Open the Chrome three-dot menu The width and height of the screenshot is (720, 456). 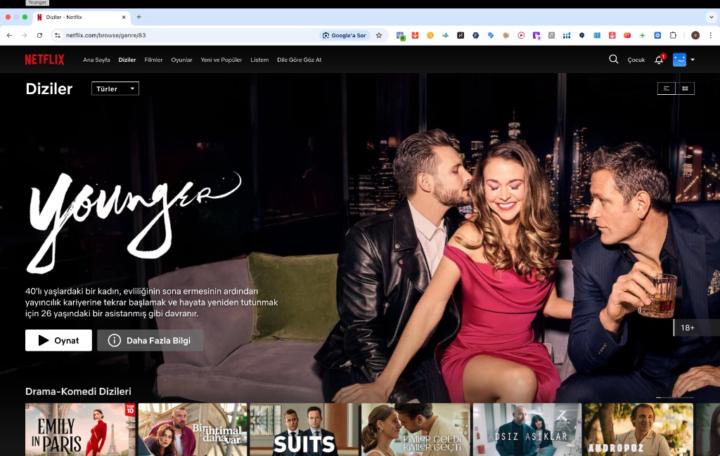[x=710, y=35]
